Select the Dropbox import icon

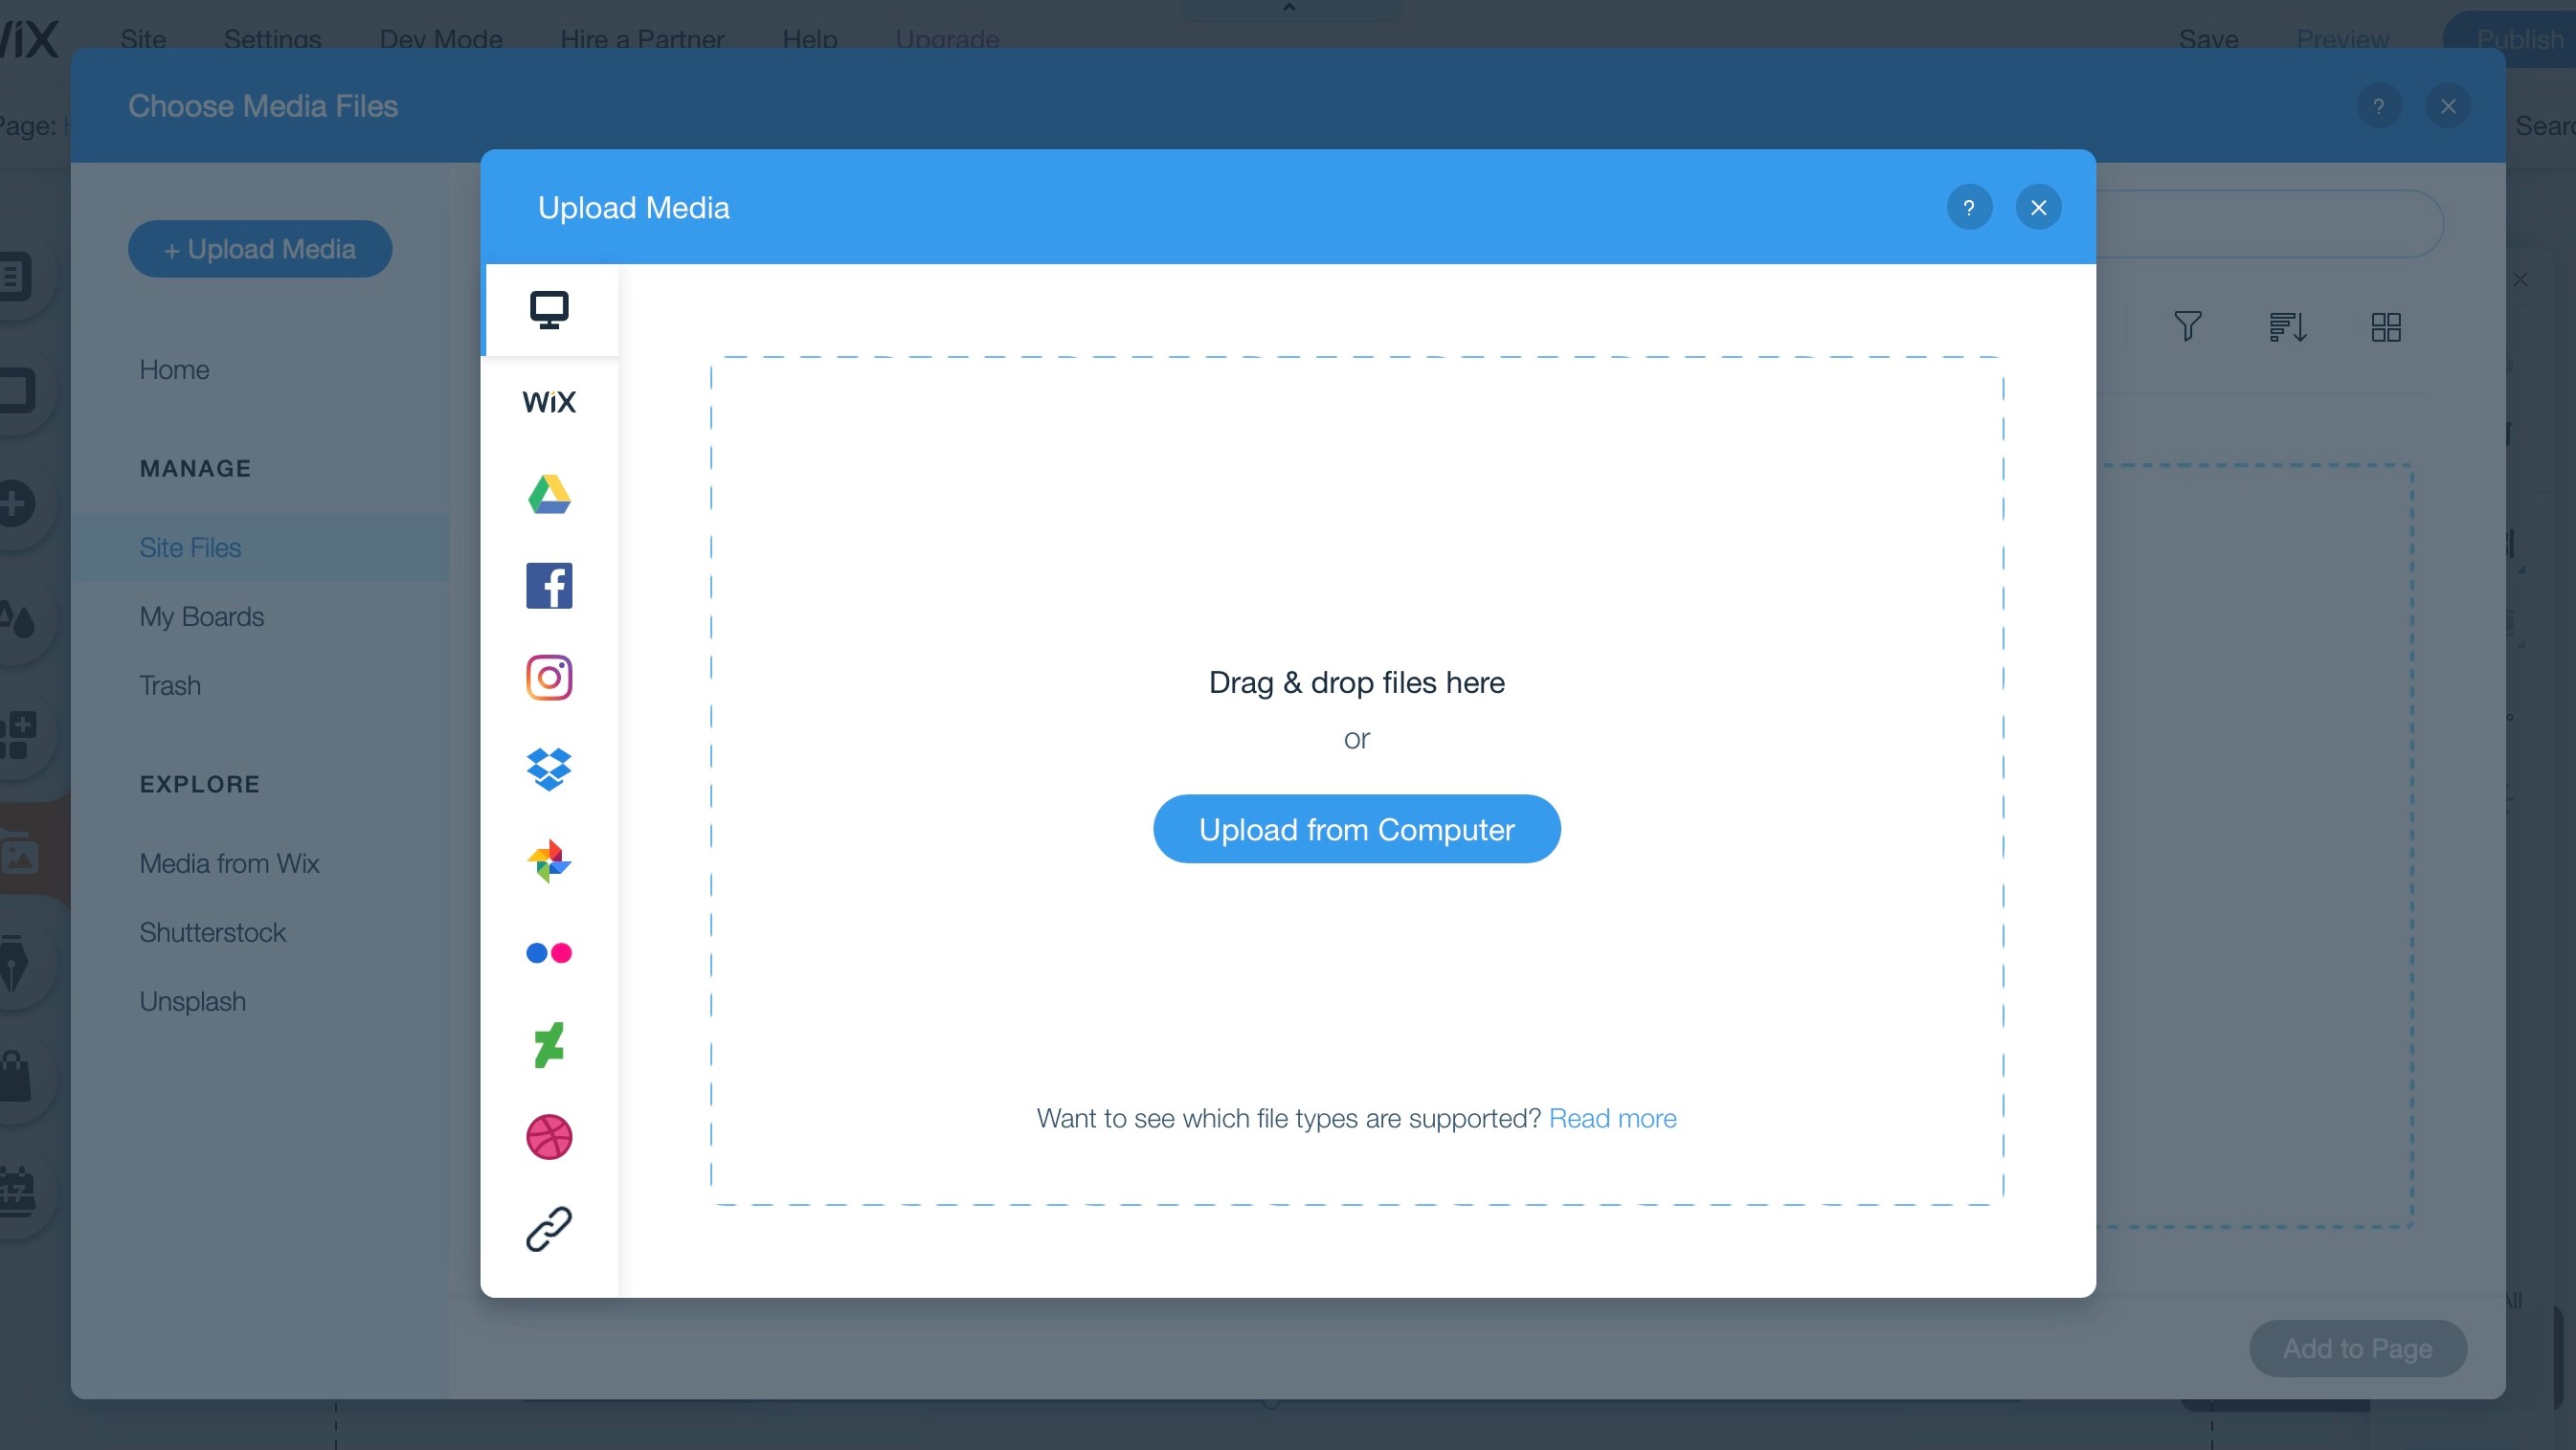click(549, 770)
